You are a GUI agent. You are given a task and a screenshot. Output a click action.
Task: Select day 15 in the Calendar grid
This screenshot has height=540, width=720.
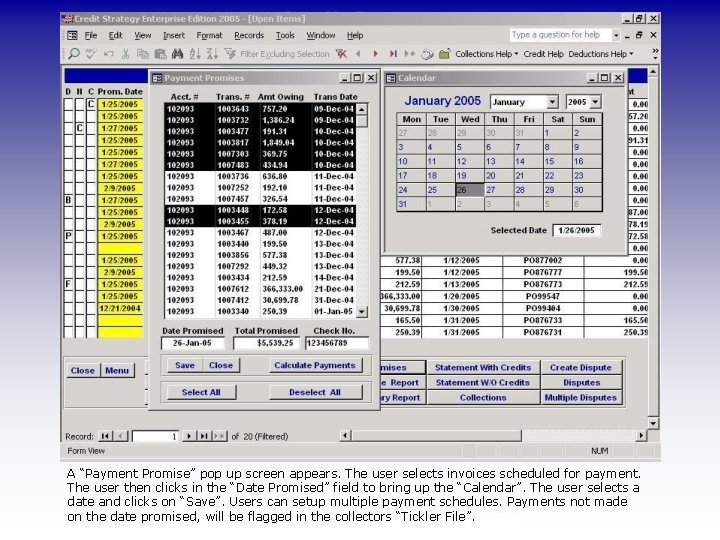click(557, 161)
